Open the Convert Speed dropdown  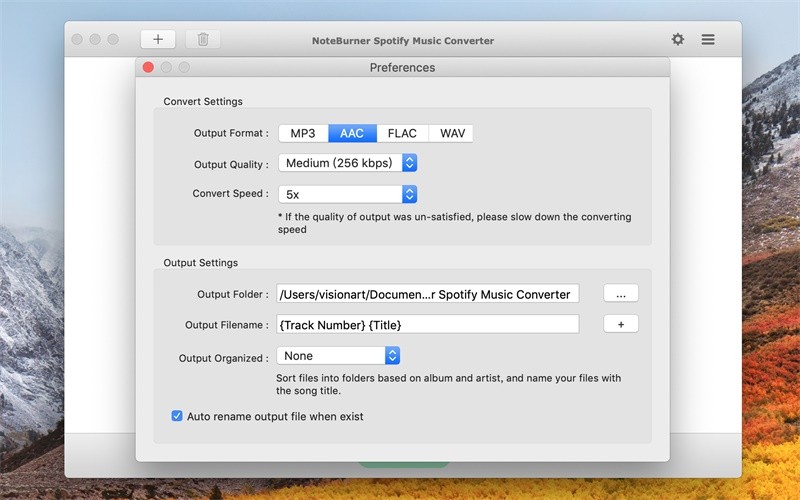[x=347, y=194]
